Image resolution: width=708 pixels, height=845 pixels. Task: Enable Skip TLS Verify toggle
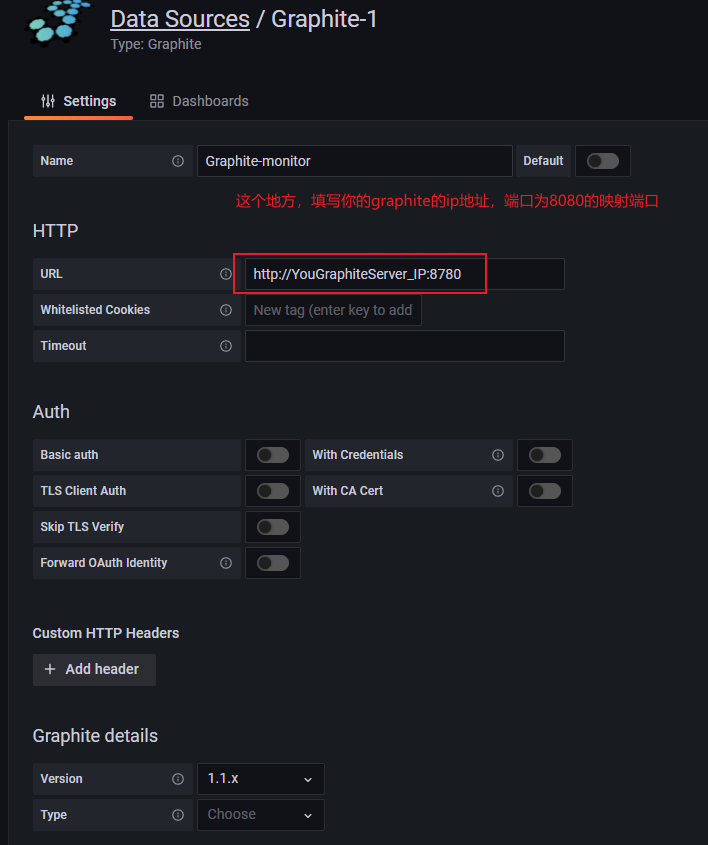coord(272,527)
